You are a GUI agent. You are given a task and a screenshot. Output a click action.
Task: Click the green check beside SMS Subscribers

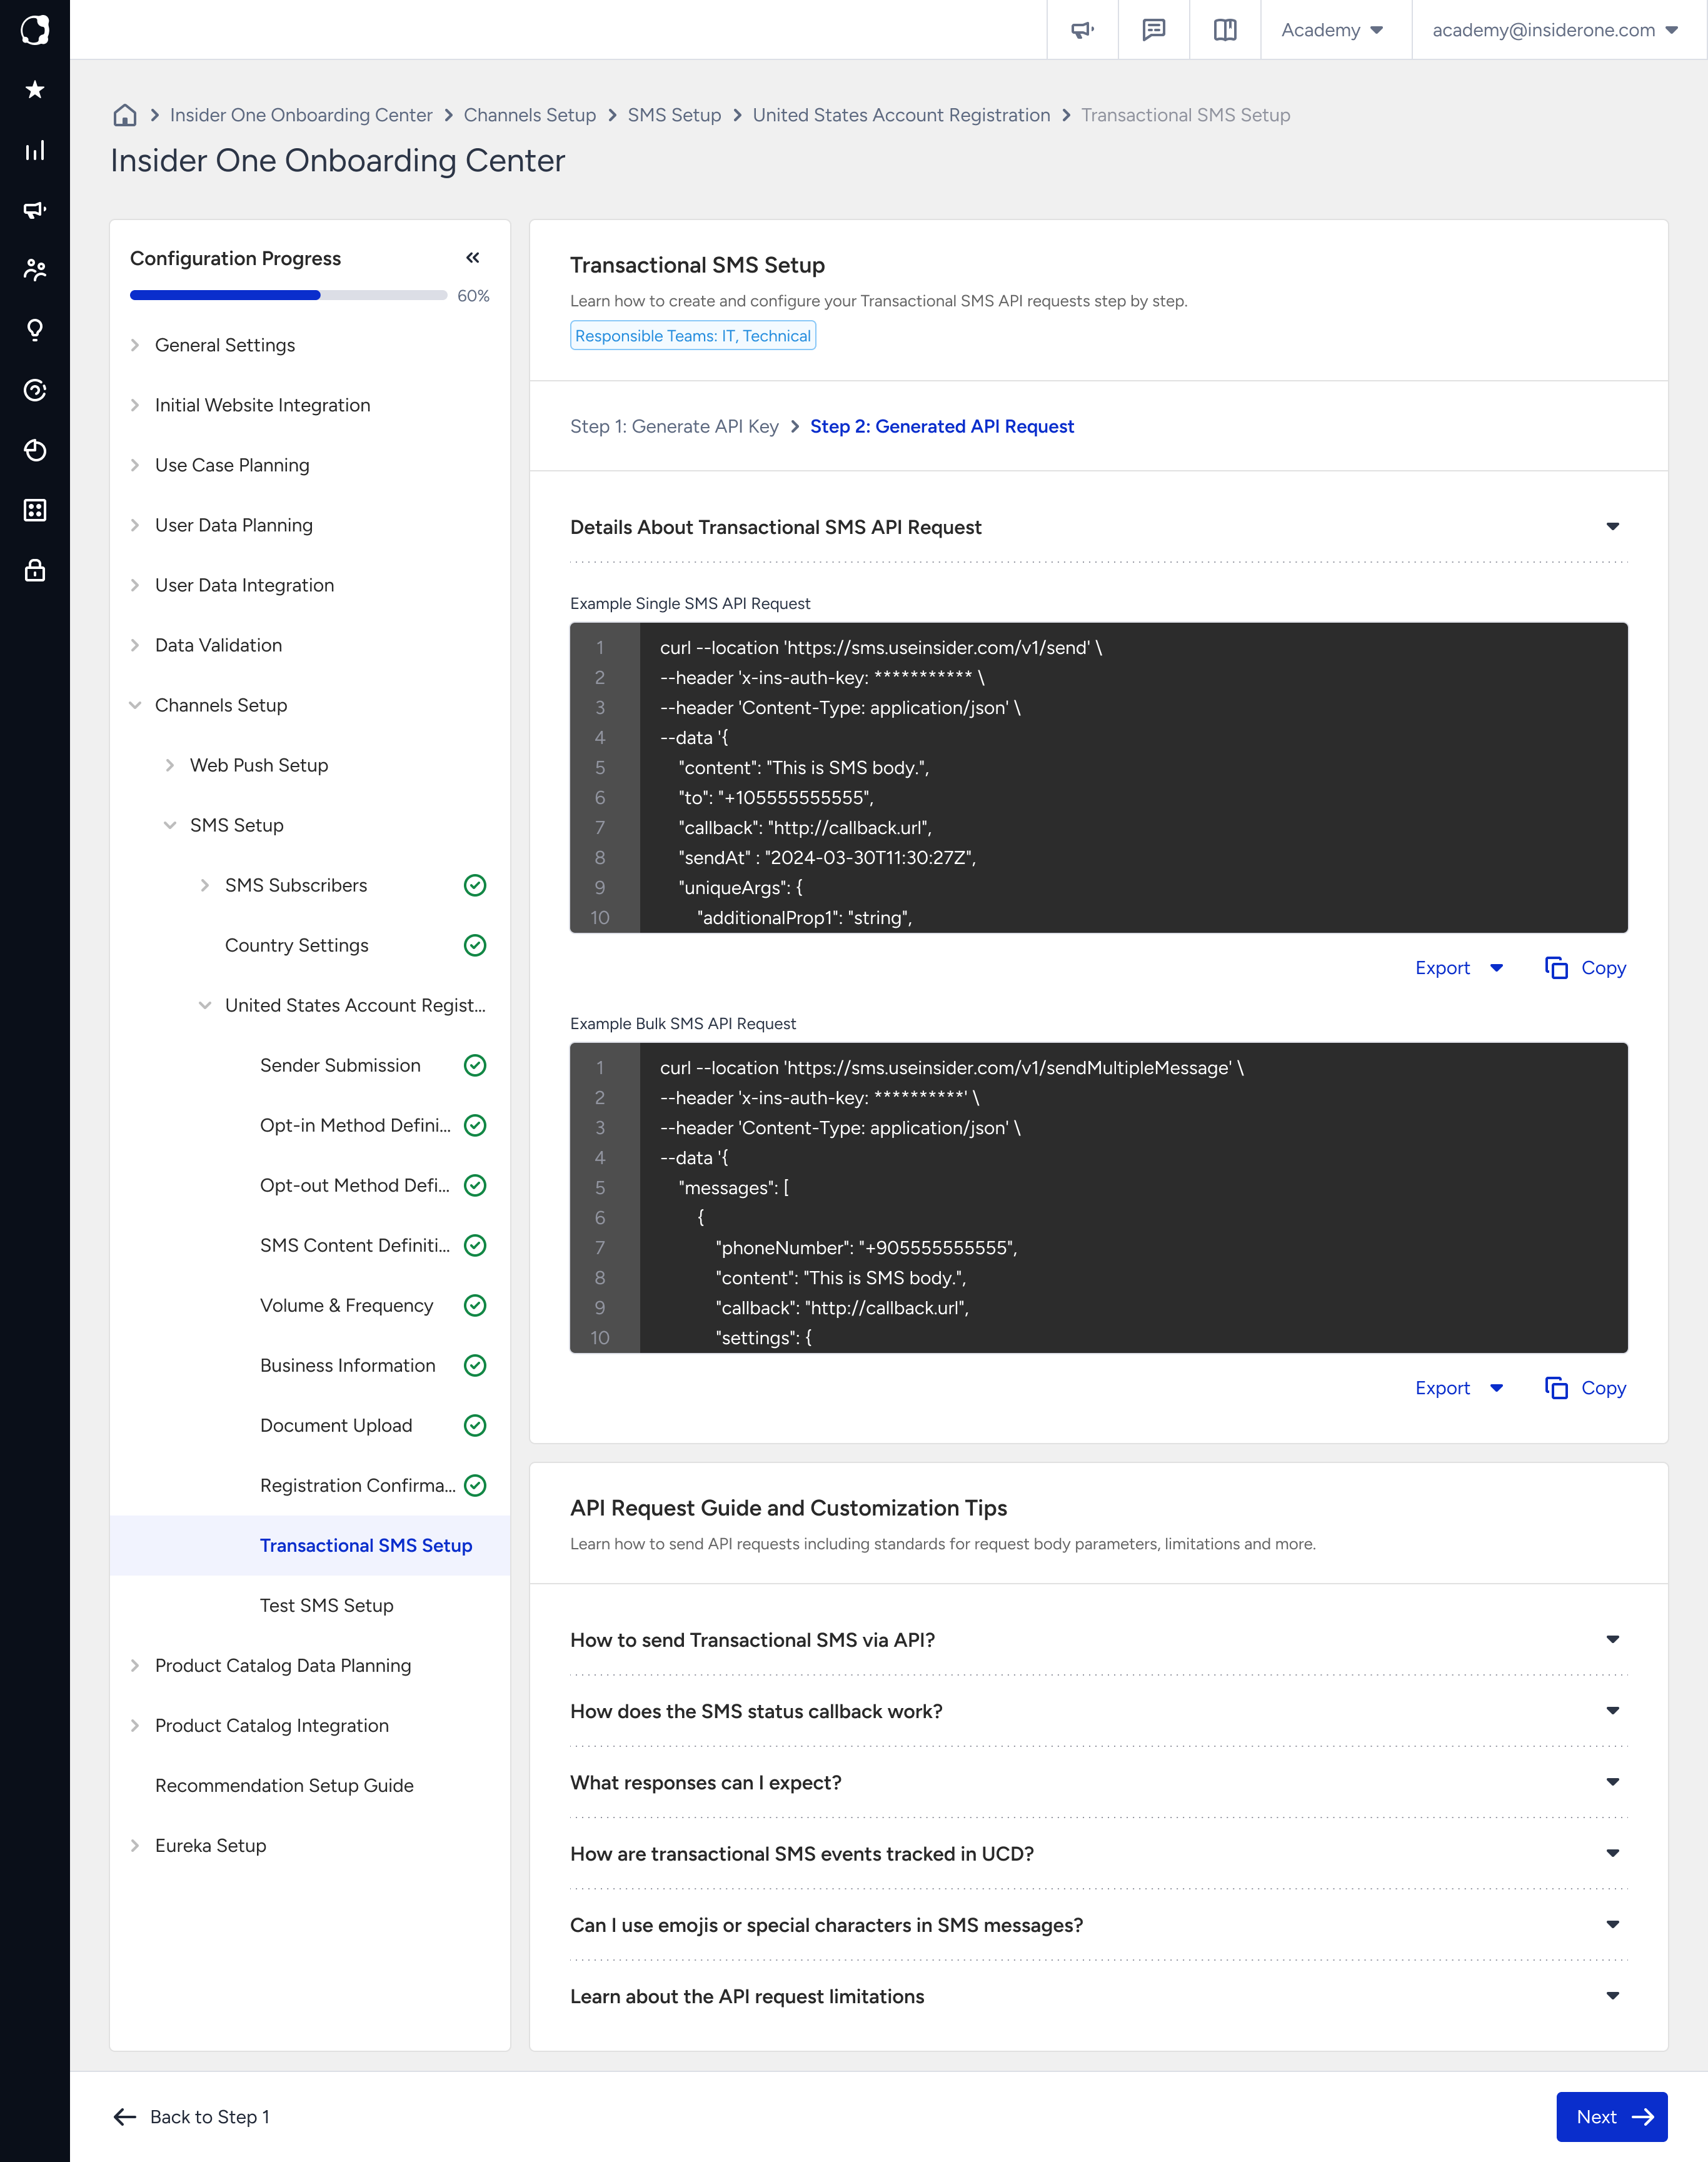(x=475, y=885)
